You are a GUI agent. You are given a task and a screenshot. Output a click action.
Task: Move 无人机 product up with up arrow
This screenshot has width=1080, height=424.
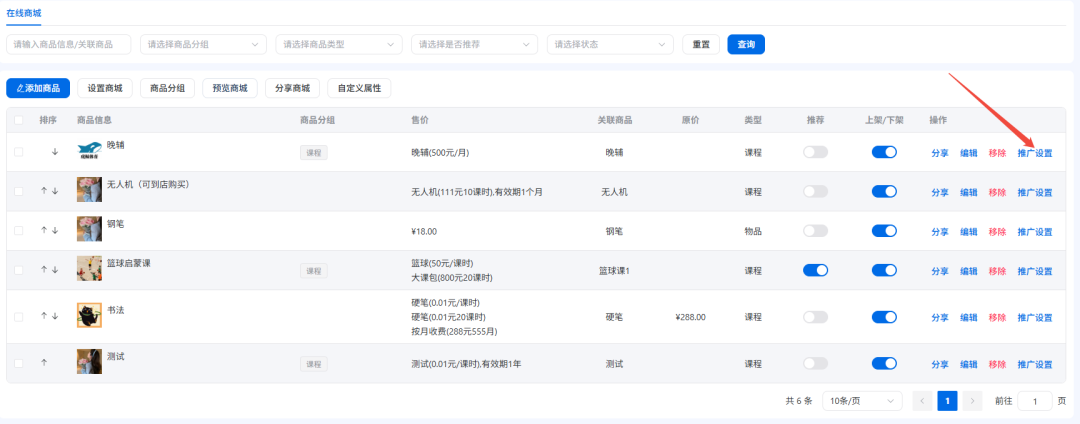coord(44,190)
